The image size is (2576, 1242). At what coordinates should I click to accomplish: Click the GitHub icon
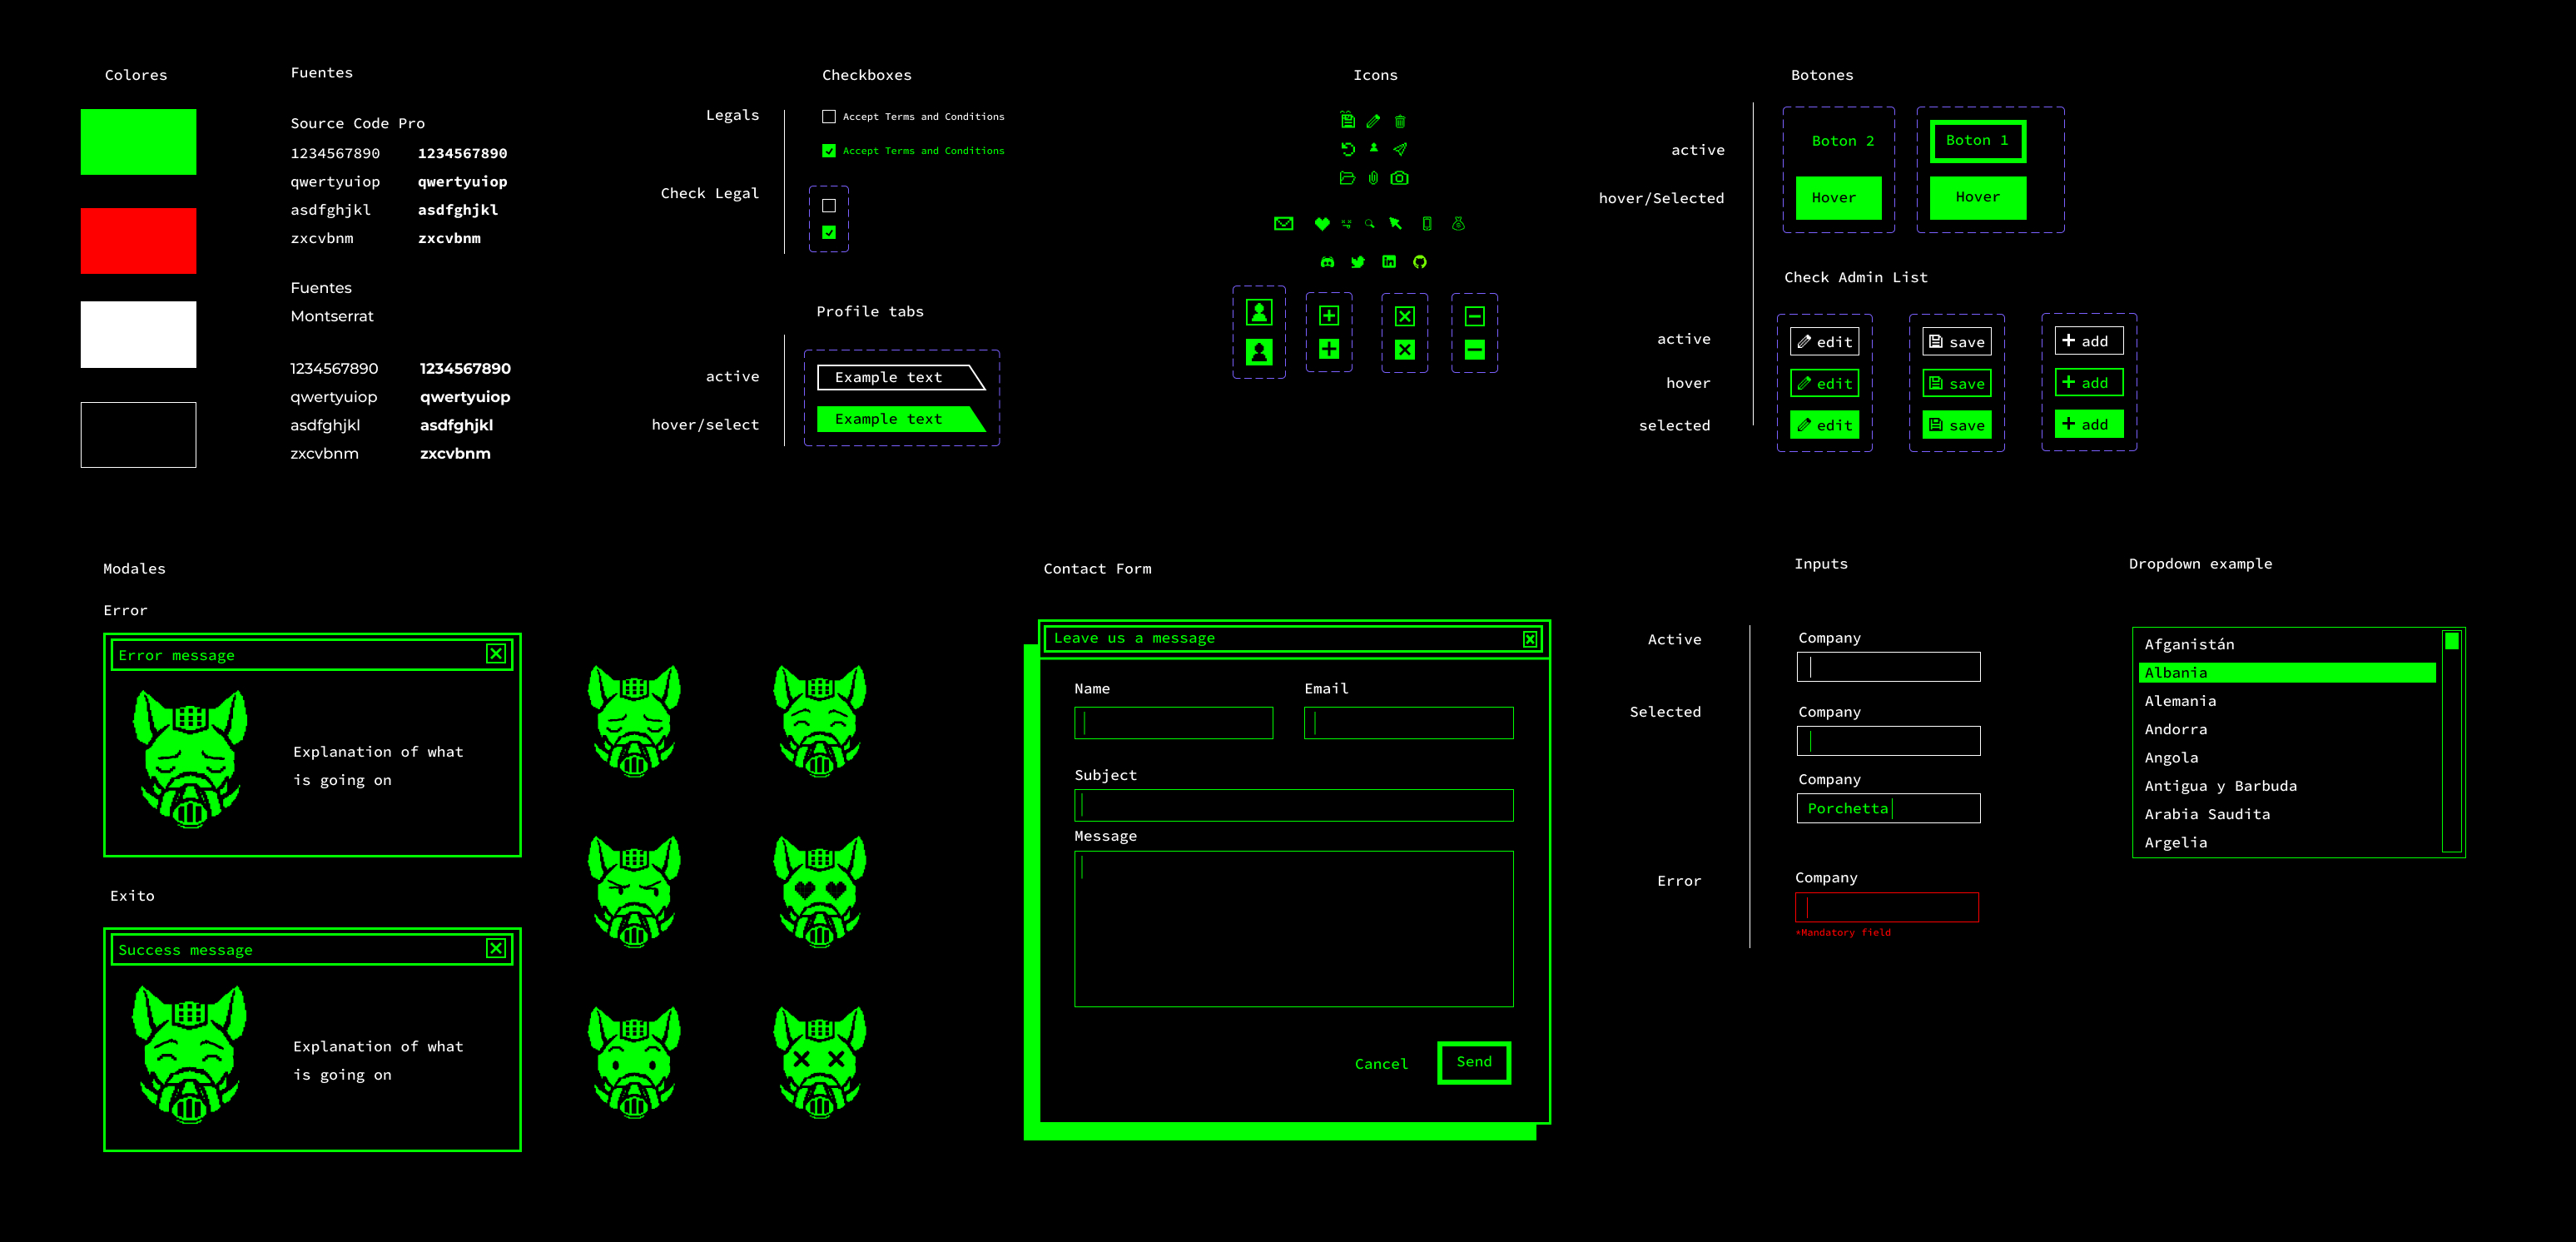pyautogui.click(x=1420, y=262)
